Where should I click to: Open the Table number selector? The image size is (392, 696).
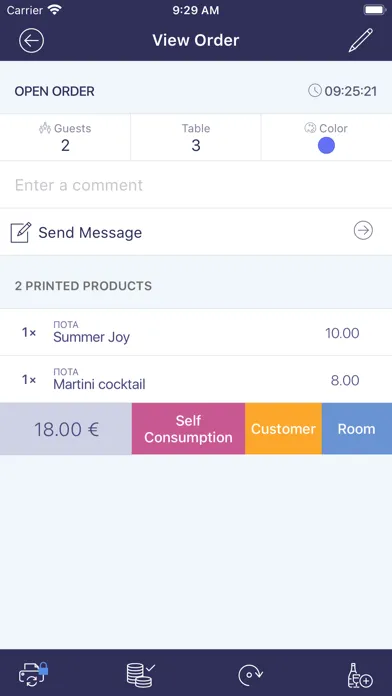coord(196,137)
